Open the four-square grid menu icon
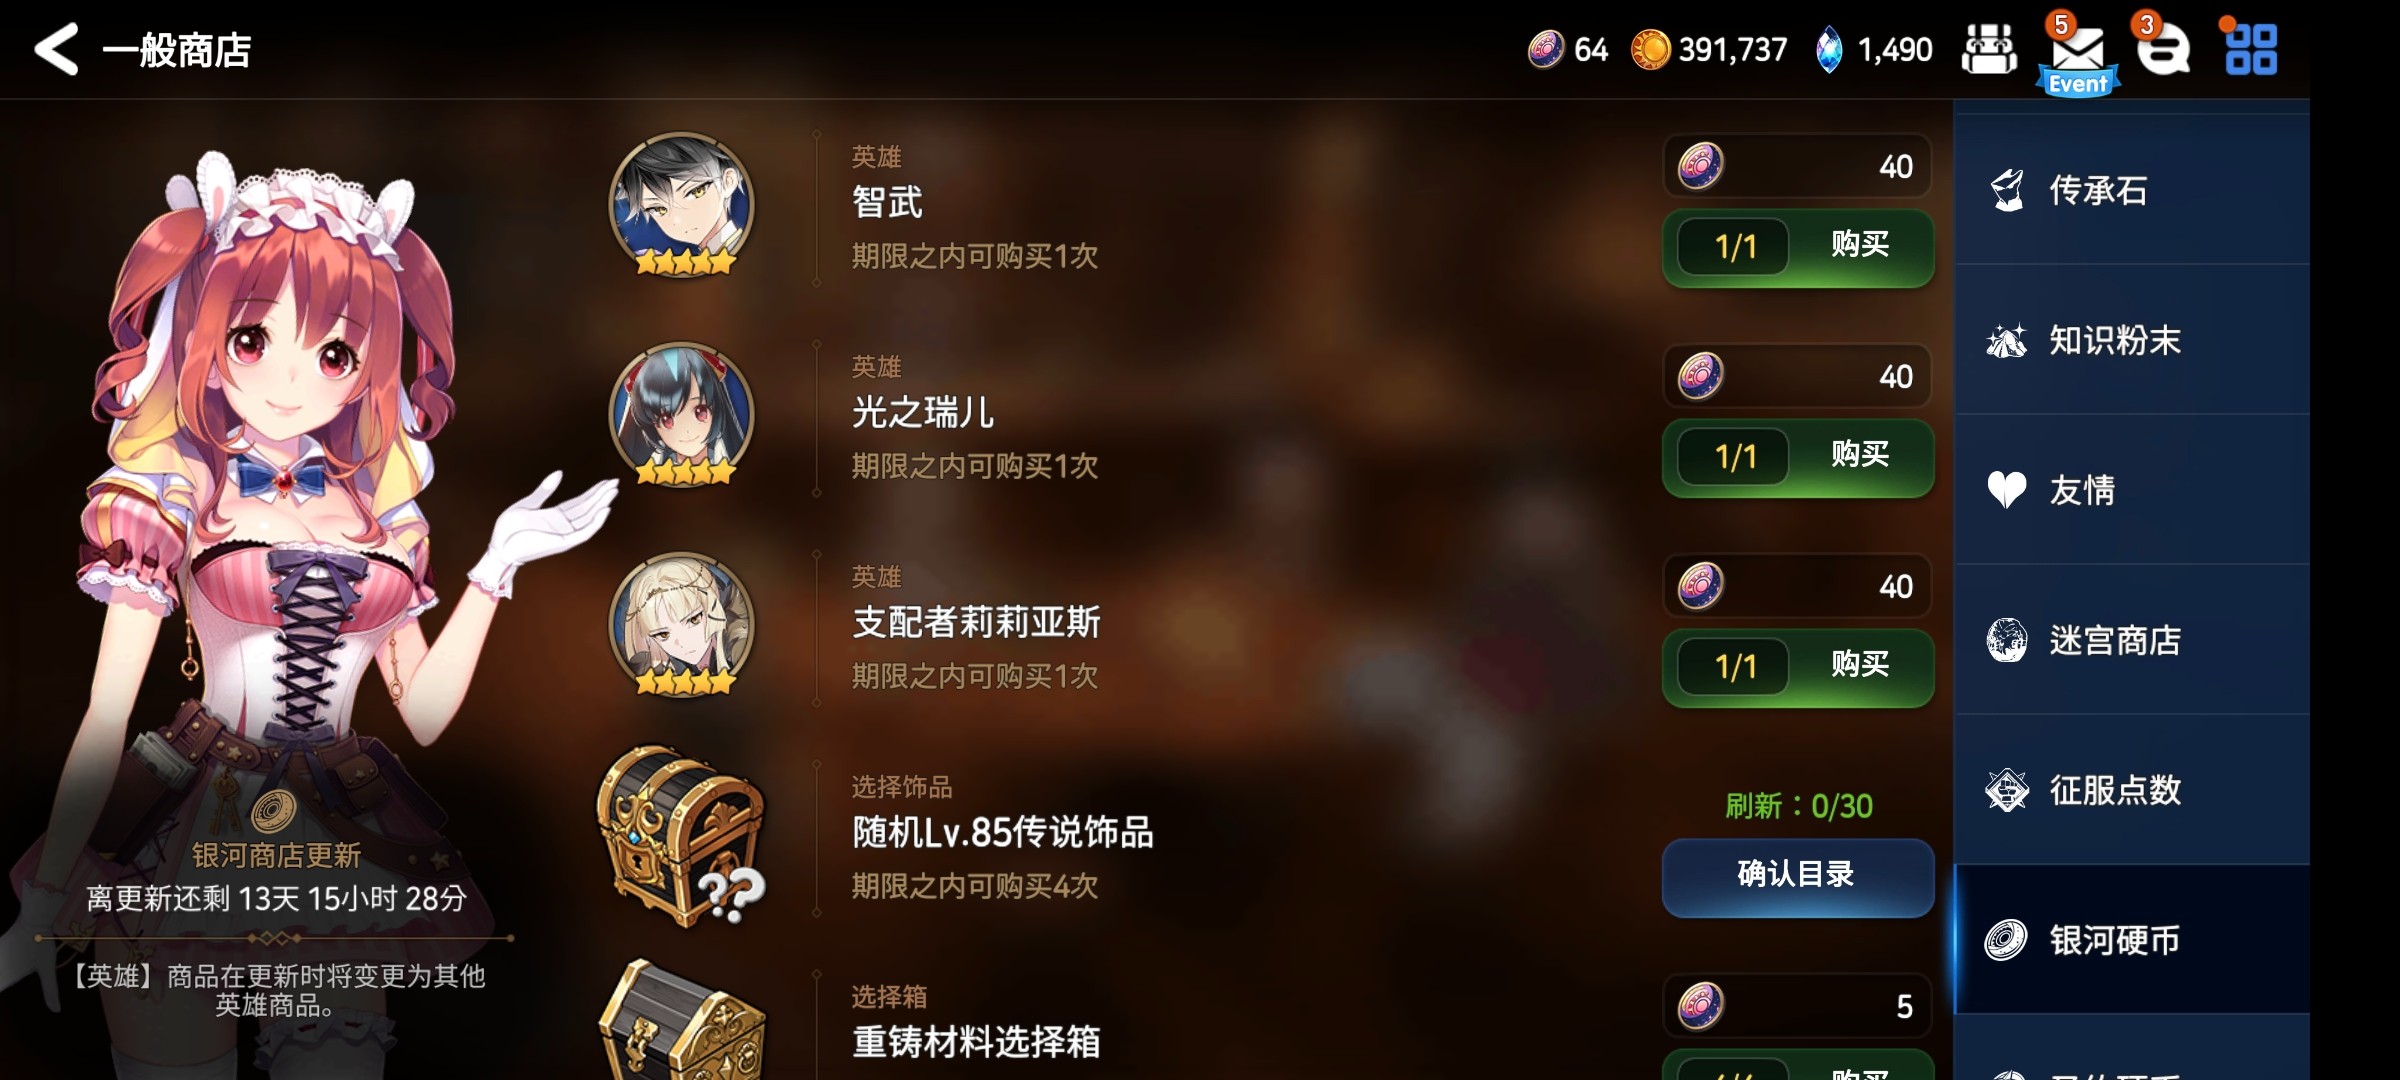 (x=2250, y=49)
